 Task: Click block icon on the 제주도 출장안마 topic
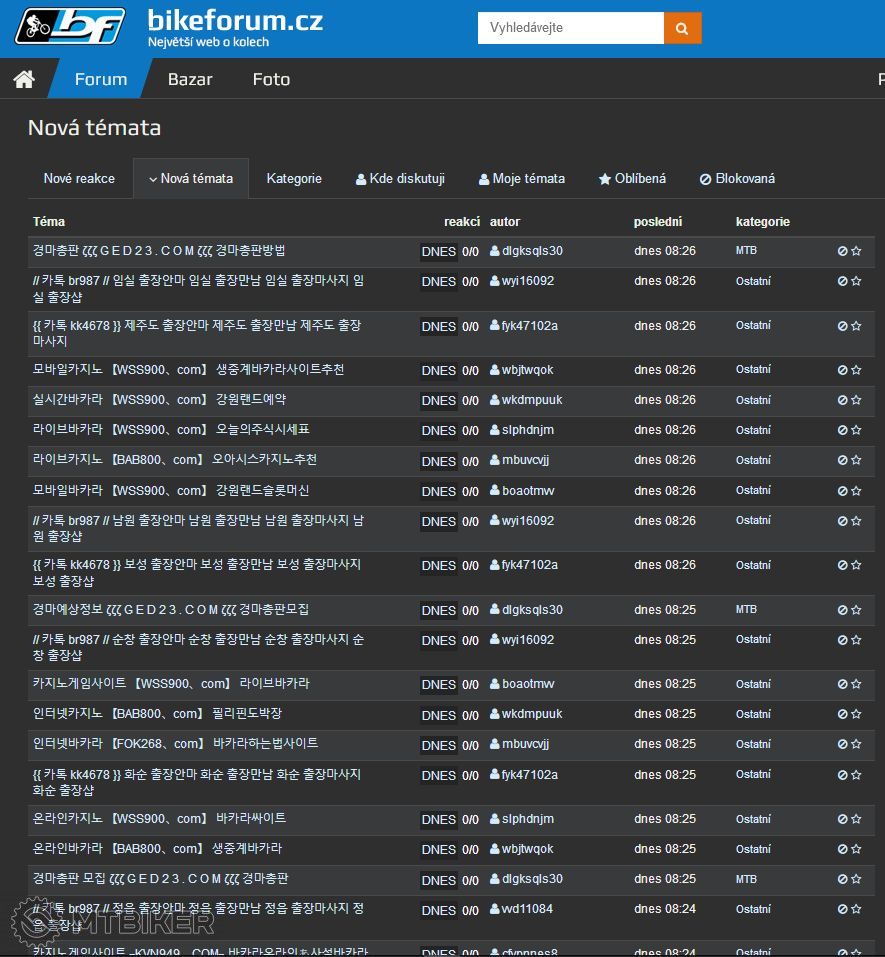pos(842,326)
